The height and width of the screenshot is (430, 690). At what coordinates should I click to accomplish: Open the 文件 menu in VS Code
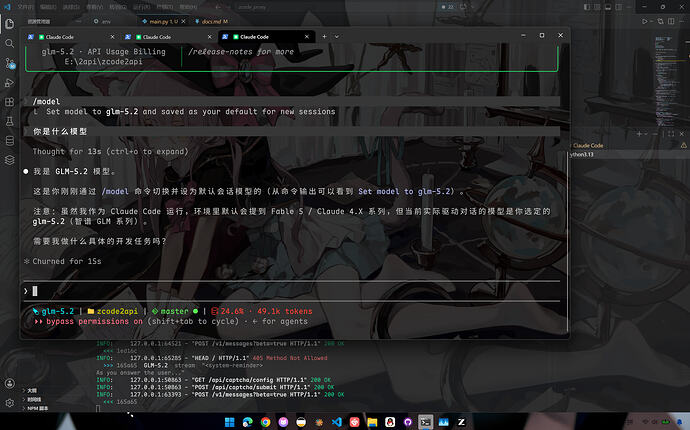click(x=26, y=7)
